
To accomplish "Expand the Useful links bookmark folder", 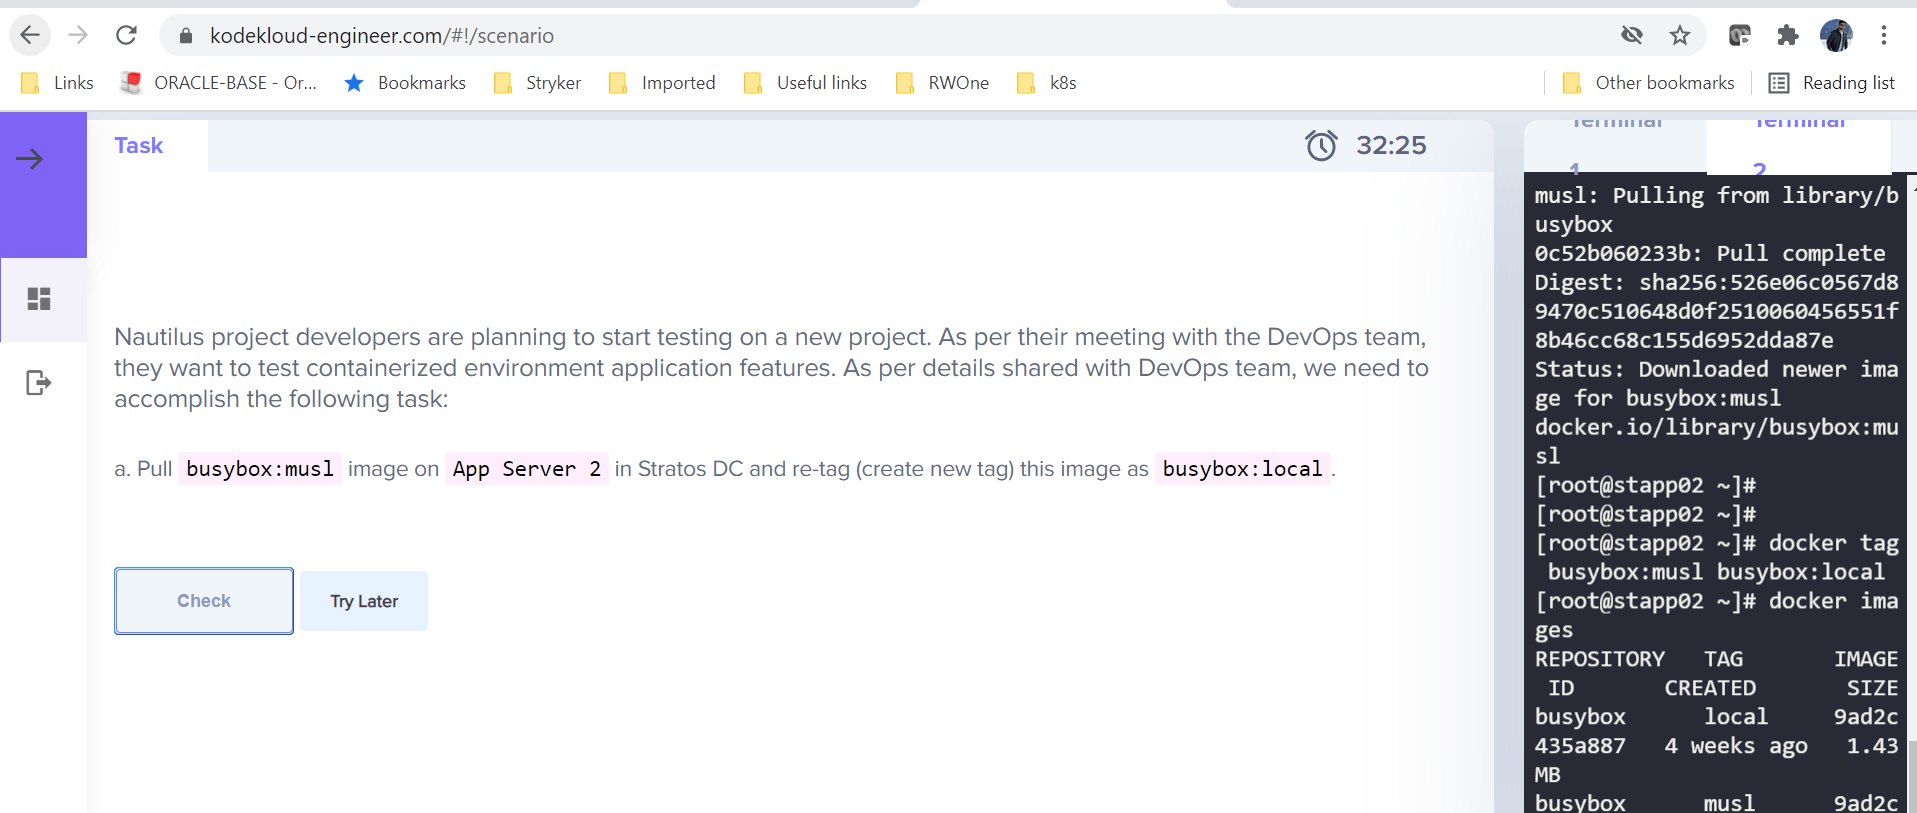I will pos(806,83).
